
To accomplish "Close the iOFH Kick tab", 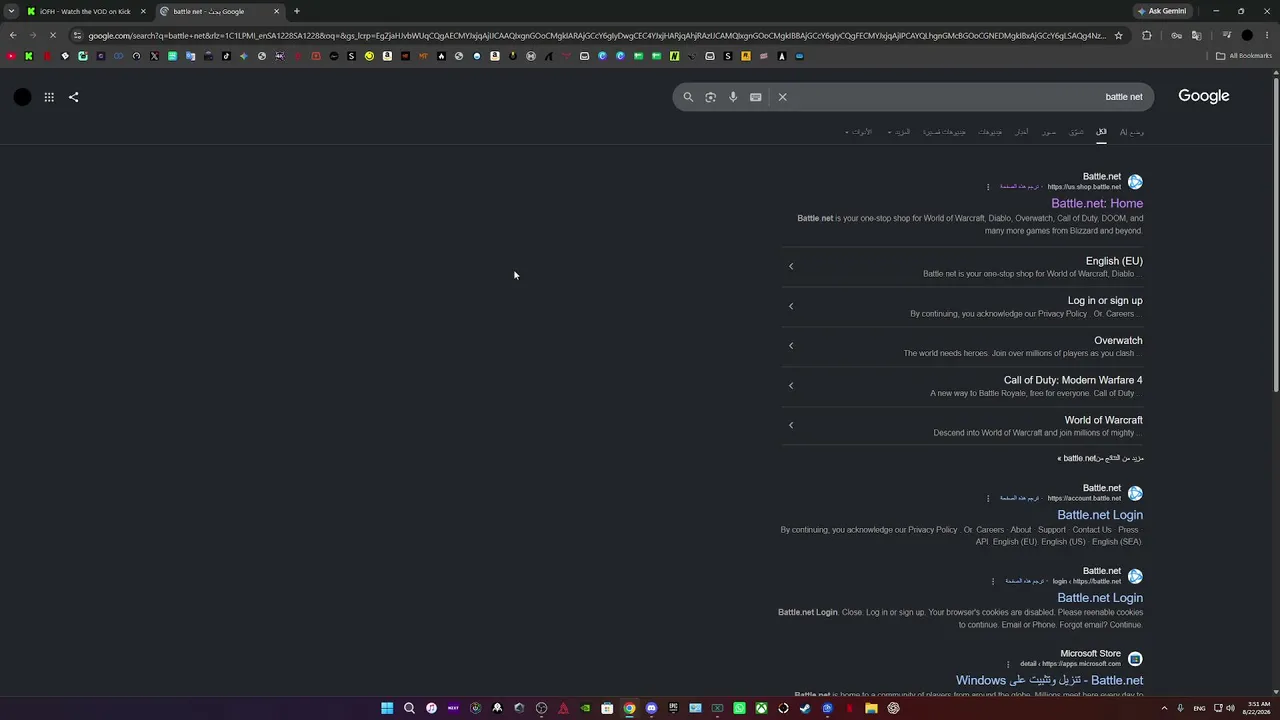I will click(x=143, y=11).
